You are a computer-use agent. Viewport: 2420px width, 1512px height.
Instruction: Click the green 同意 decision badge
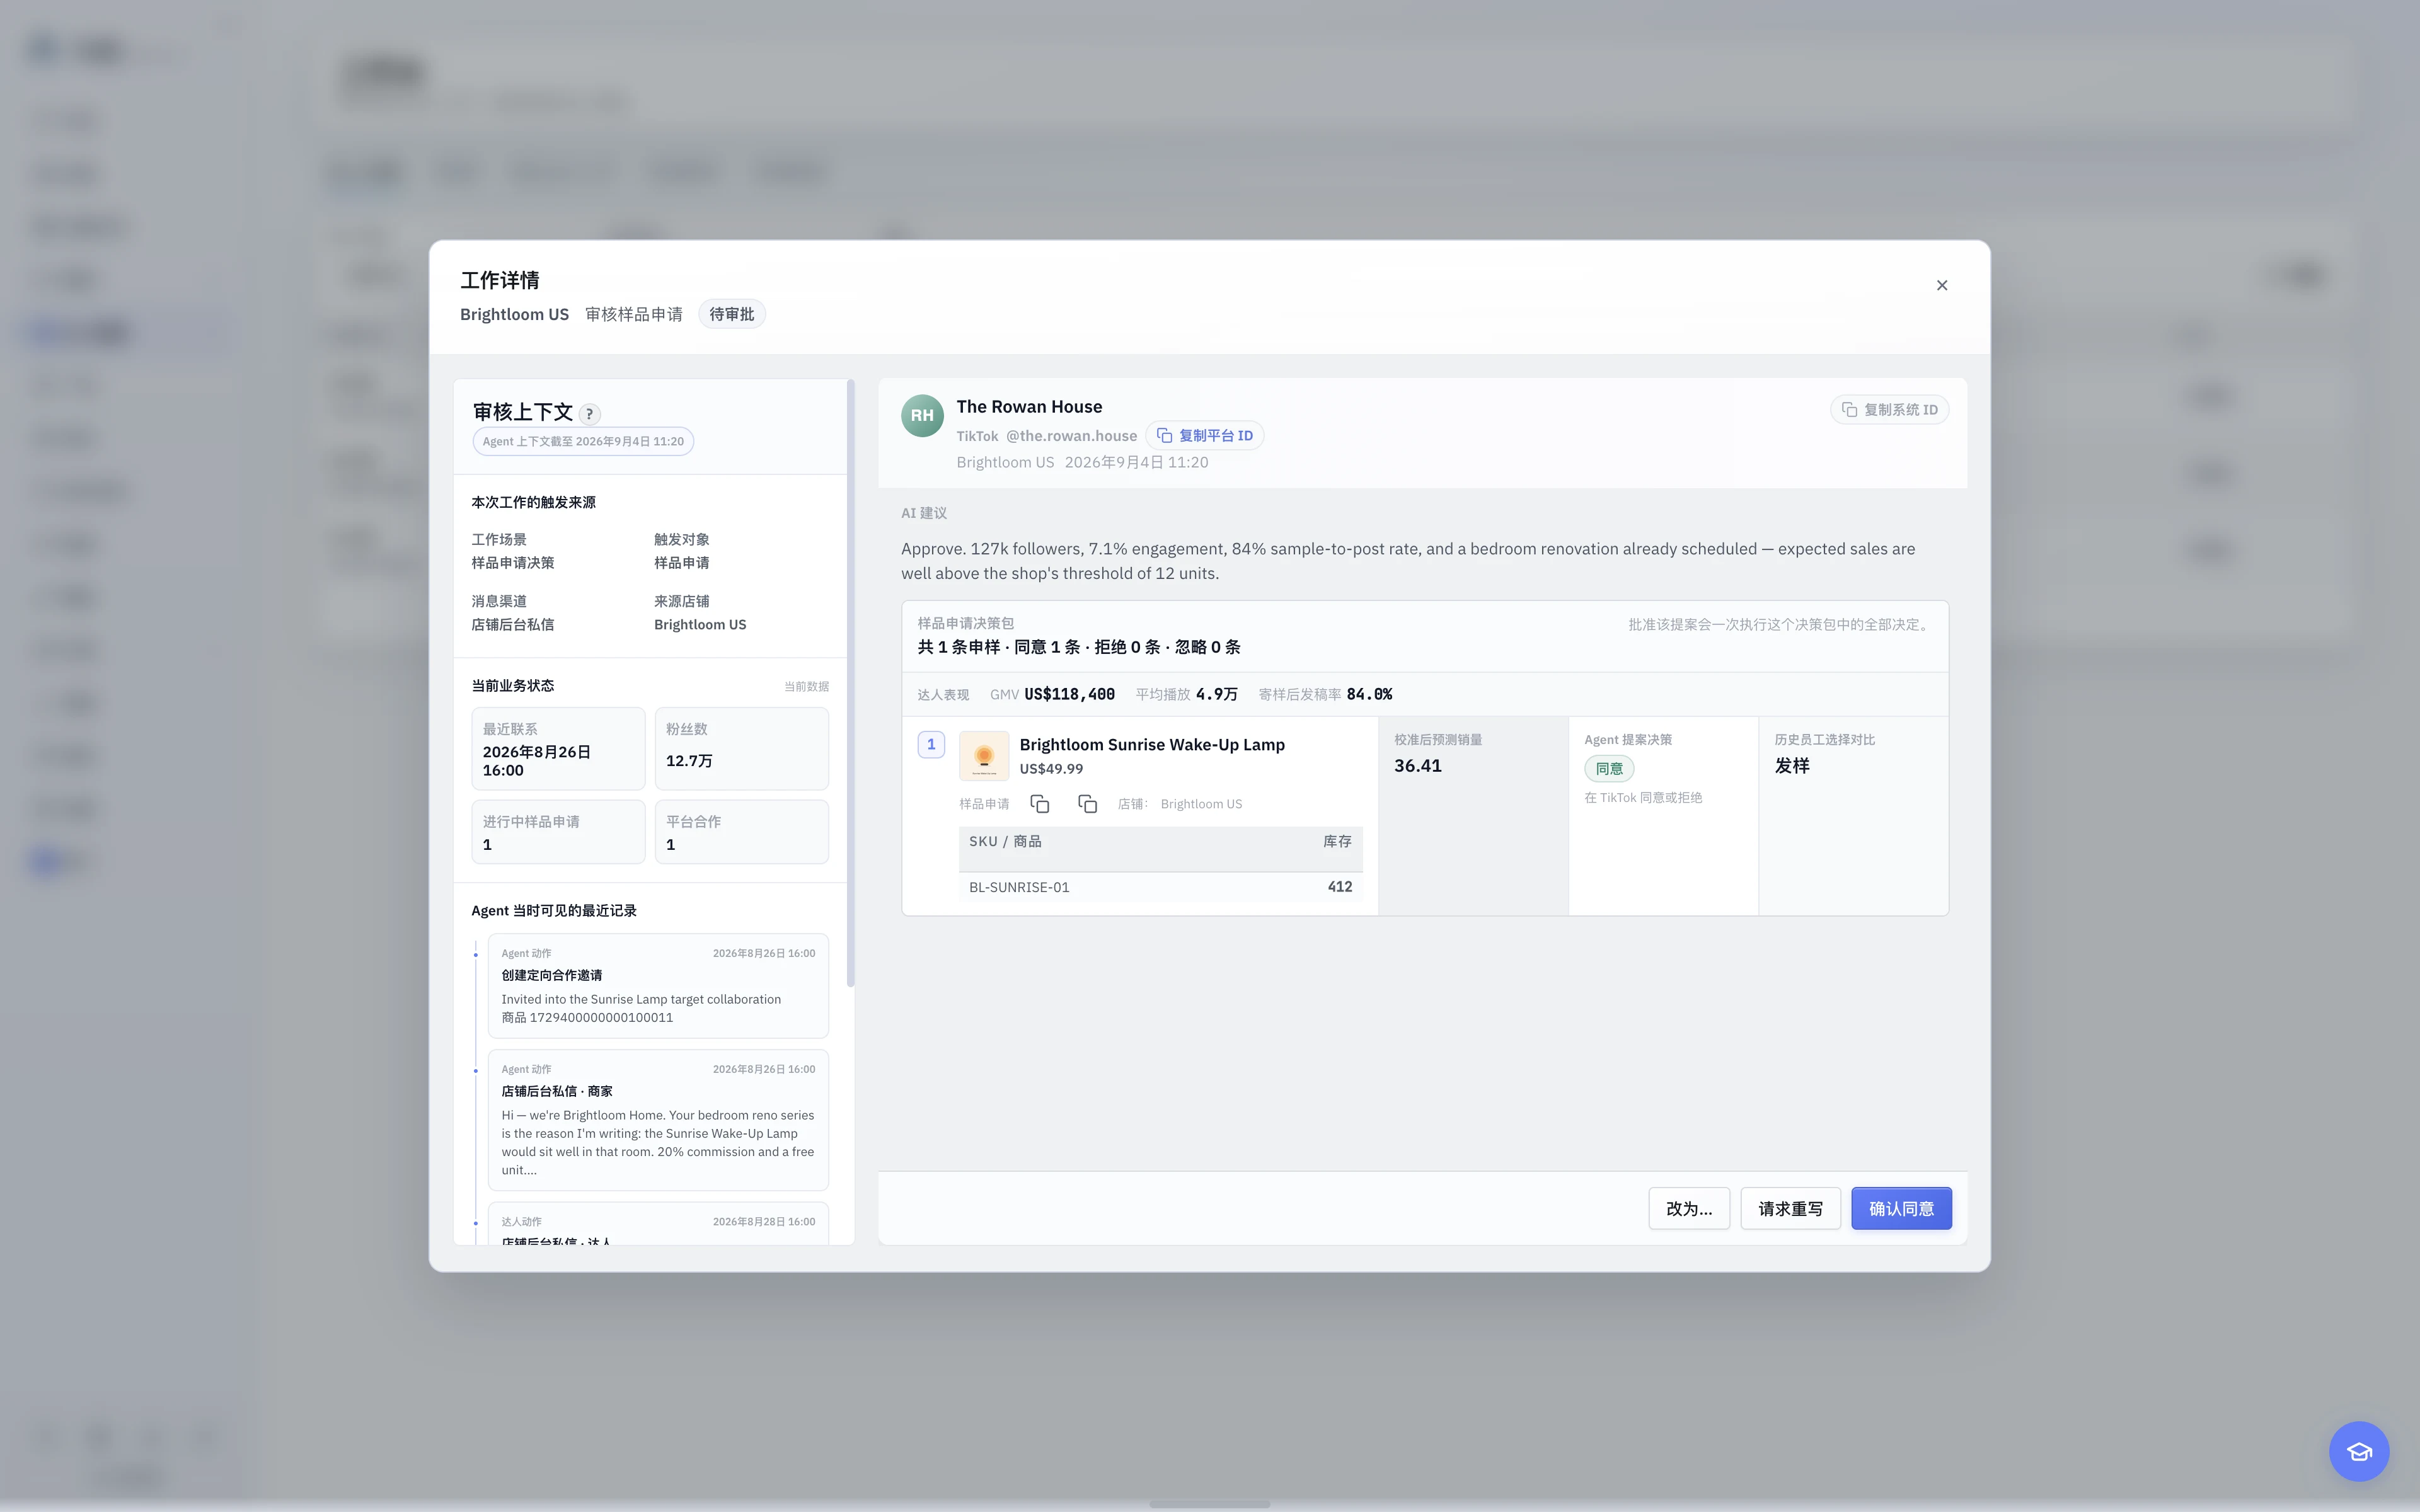tap(1609, 769)
